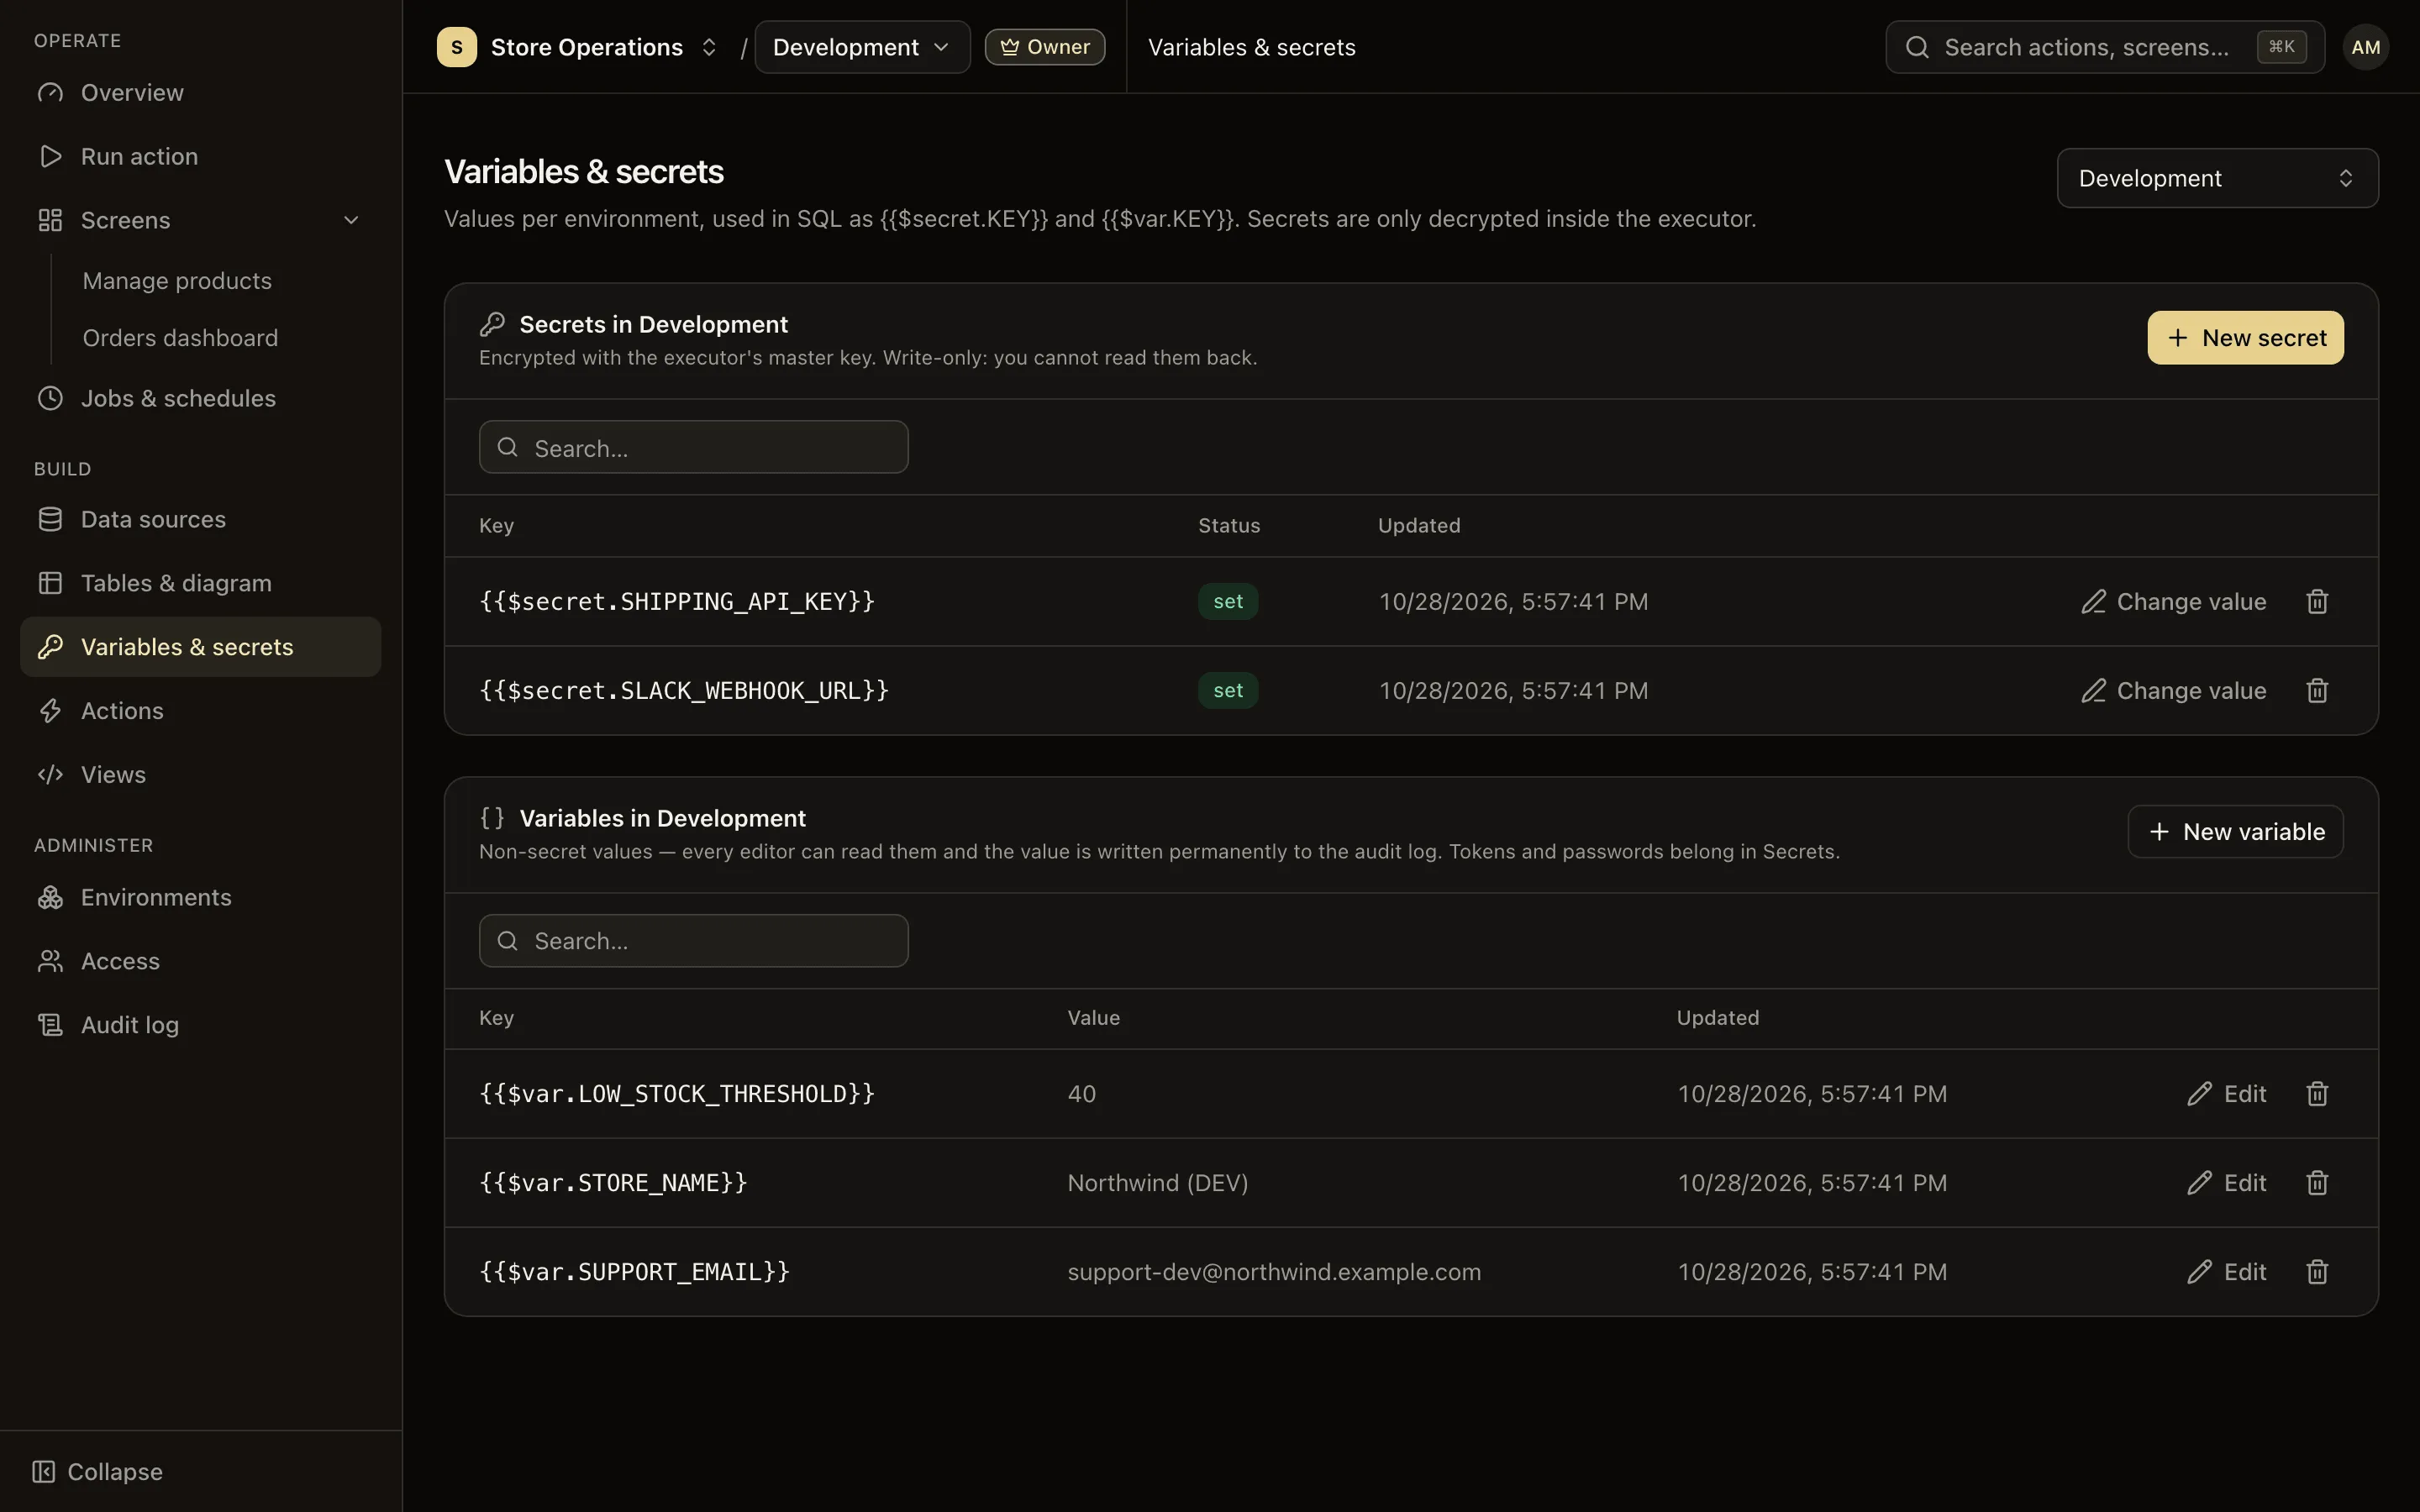Image resolution: width=2420 pixels, height=1512 pixels.
Task: Click the support-dev@northwind.example.com value
Action: tap(1274, 1272)
